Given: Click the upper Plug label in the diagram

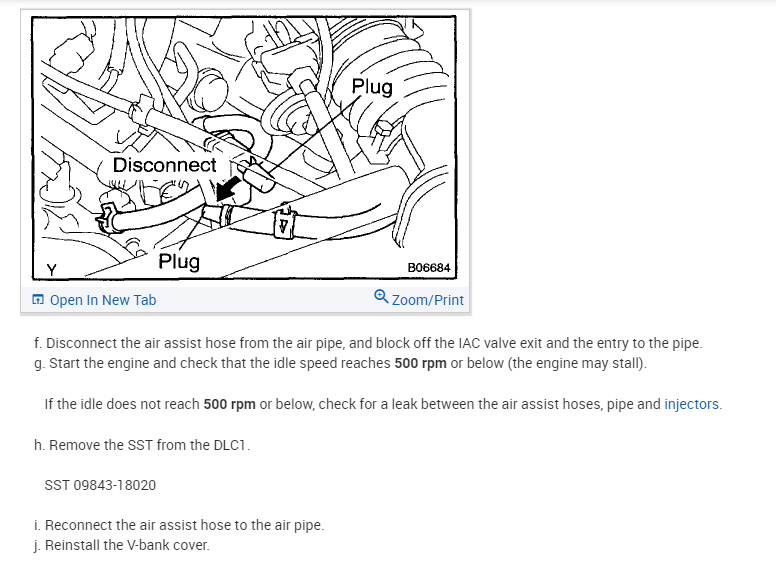Looking at the screenshot, I should click(x=372, y=87).
